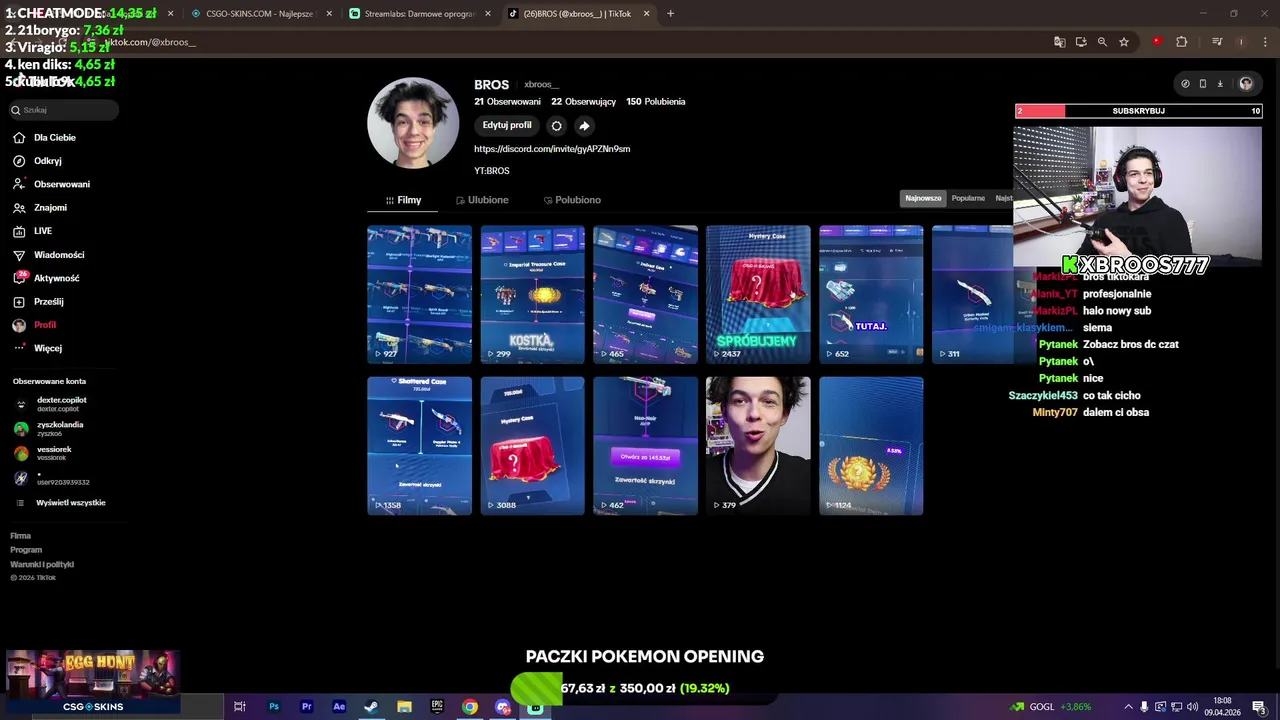
Task: Click the TikTok coins icon top right
Action: point(1185,84)
